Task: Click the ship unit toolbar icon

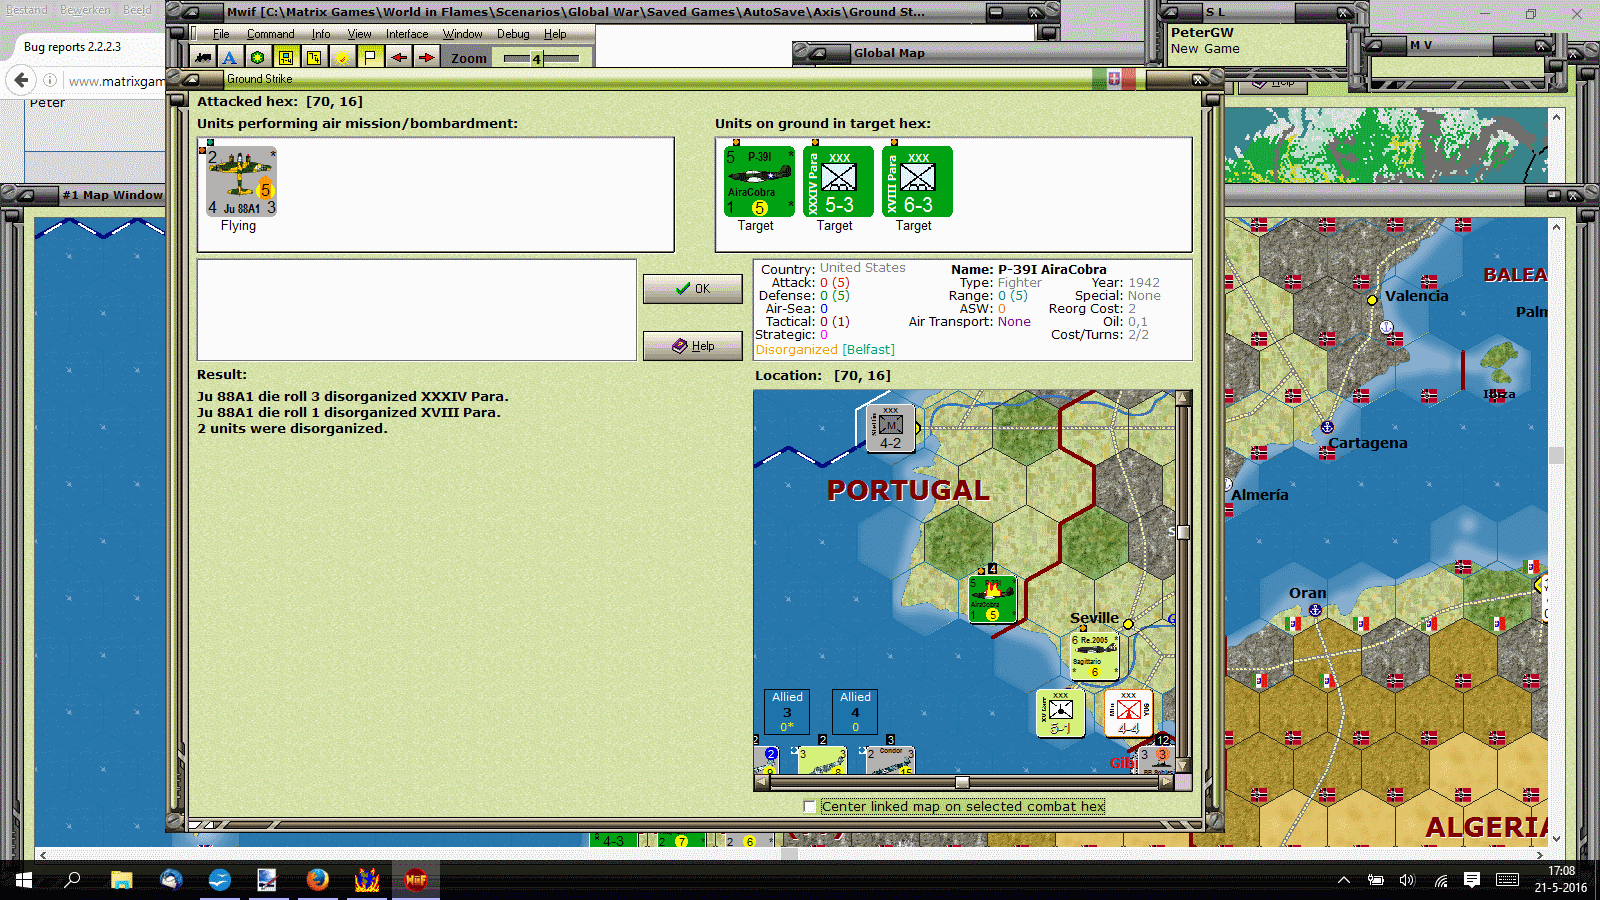Action: pos(203,58)
